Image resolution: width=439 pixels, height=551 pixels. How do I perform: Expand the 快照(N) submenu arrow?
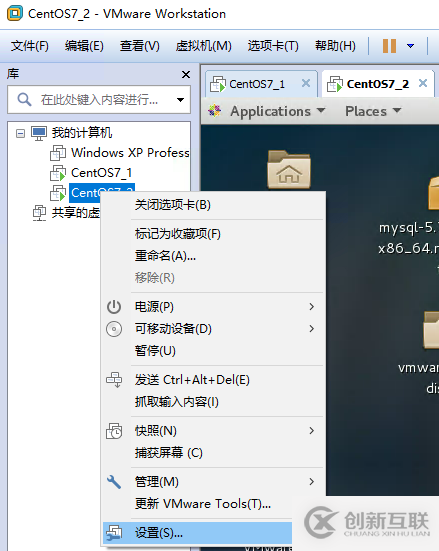[x=311, y=431]
